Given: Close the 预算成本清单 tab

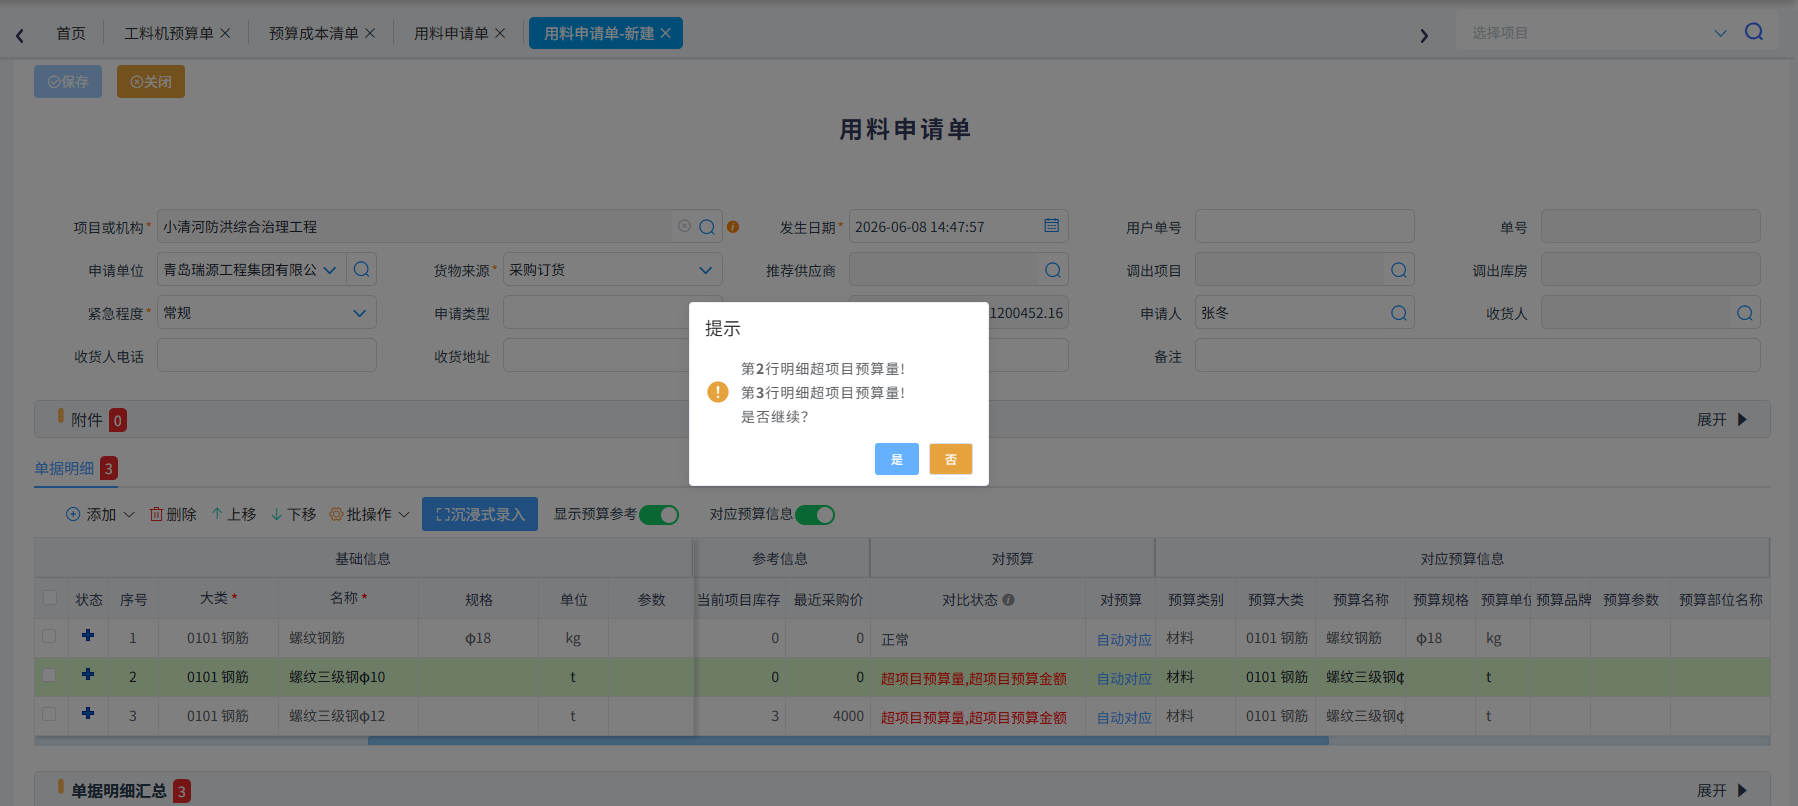Looking at the screenshot, I should click(x=370, y=33).
